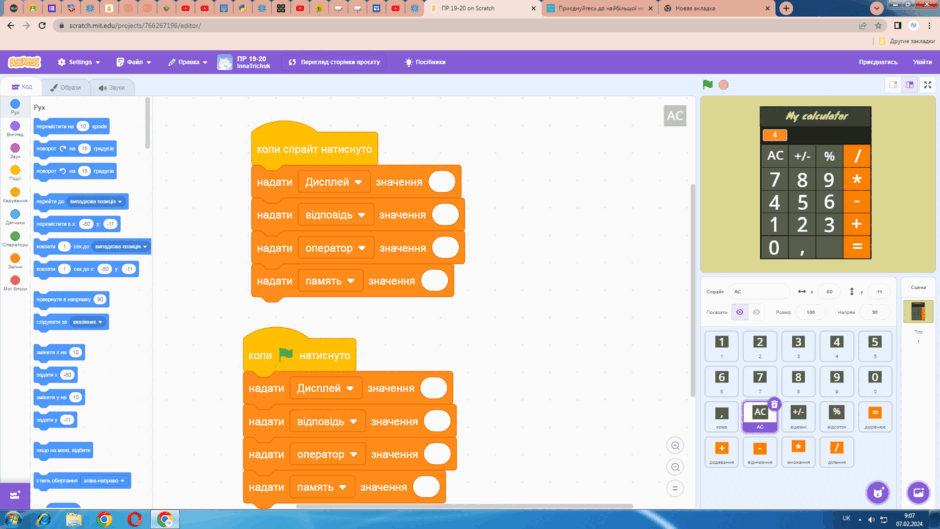Click Приєднатись link
This screenshot has height=529, width=940.
coord(878,62)
